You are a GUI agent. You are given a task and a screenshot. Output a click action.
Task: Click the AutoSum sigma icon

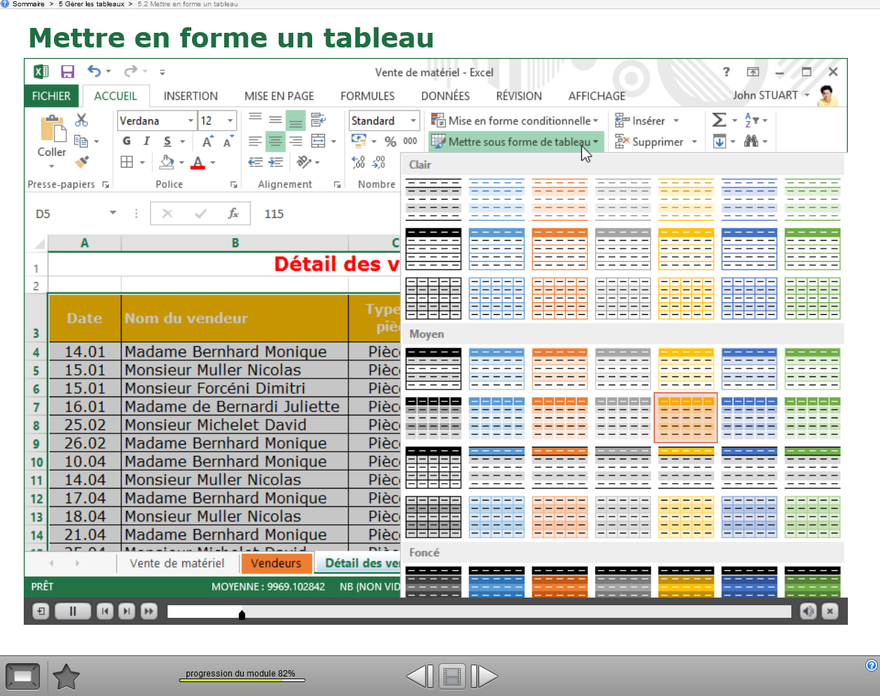tap(718, 120)
